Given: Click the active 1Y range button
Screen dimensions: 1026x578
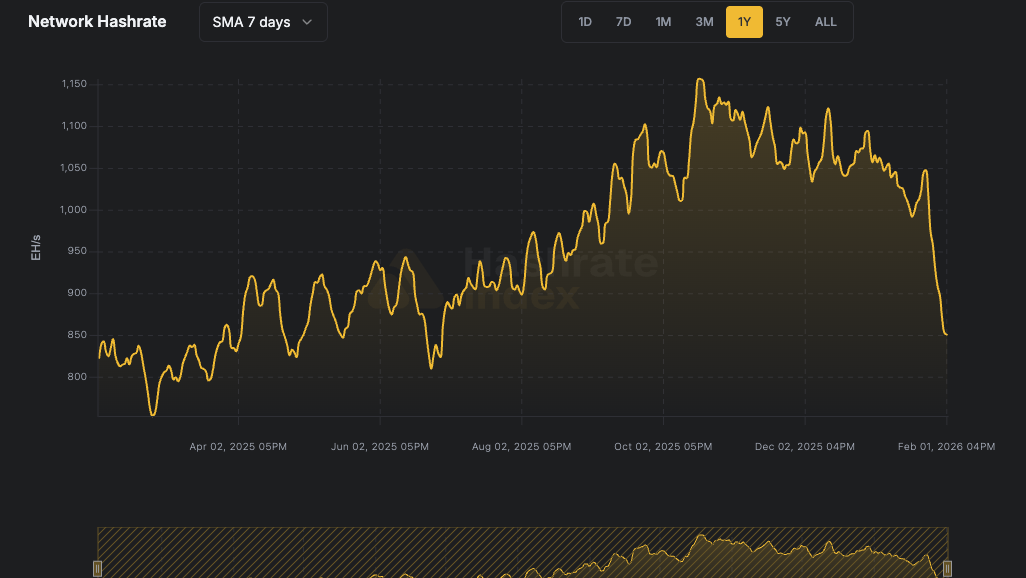Looking at the screenshot, I should [x=744, y=21].
